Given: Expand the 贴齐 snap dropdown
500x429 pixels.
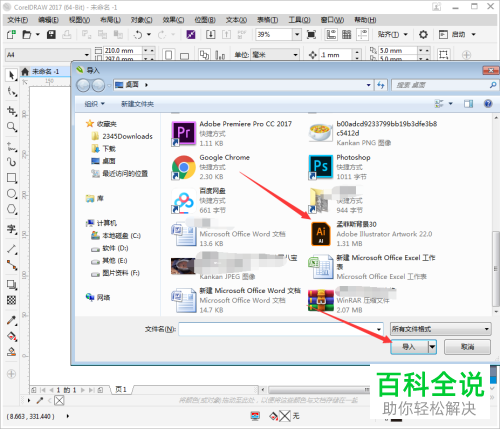Looking at the screenshot, I should click(406, 34).
